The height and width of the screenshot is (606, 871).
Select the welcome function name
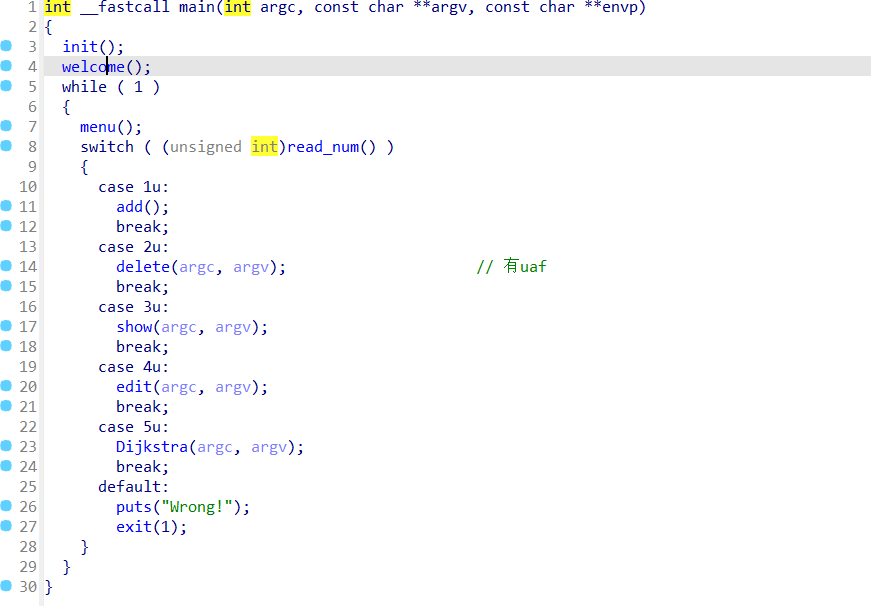93,67
